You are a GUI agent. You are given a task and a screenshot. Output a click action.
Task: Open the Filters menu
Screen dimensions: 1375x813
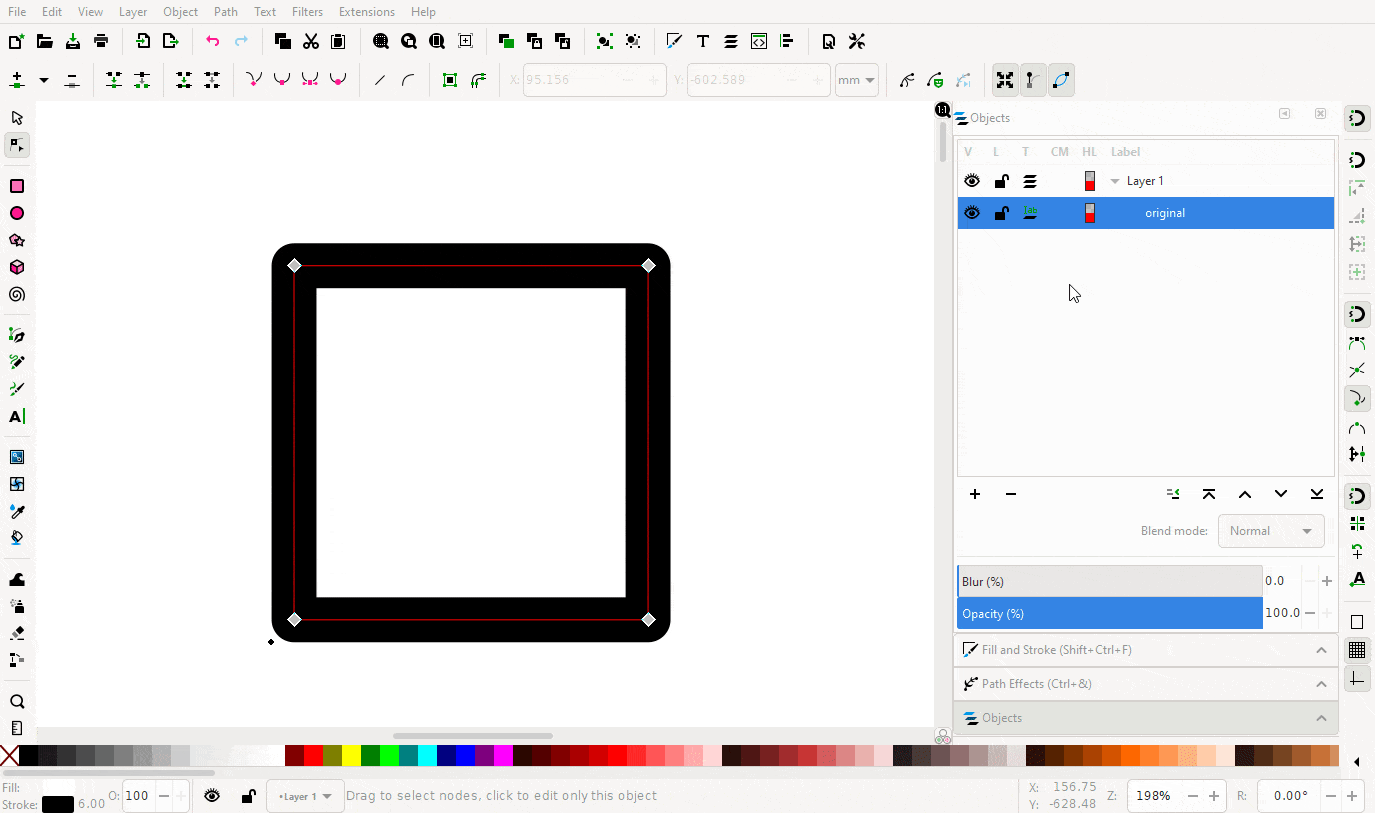pyautogui.click(x=307, y=12)
